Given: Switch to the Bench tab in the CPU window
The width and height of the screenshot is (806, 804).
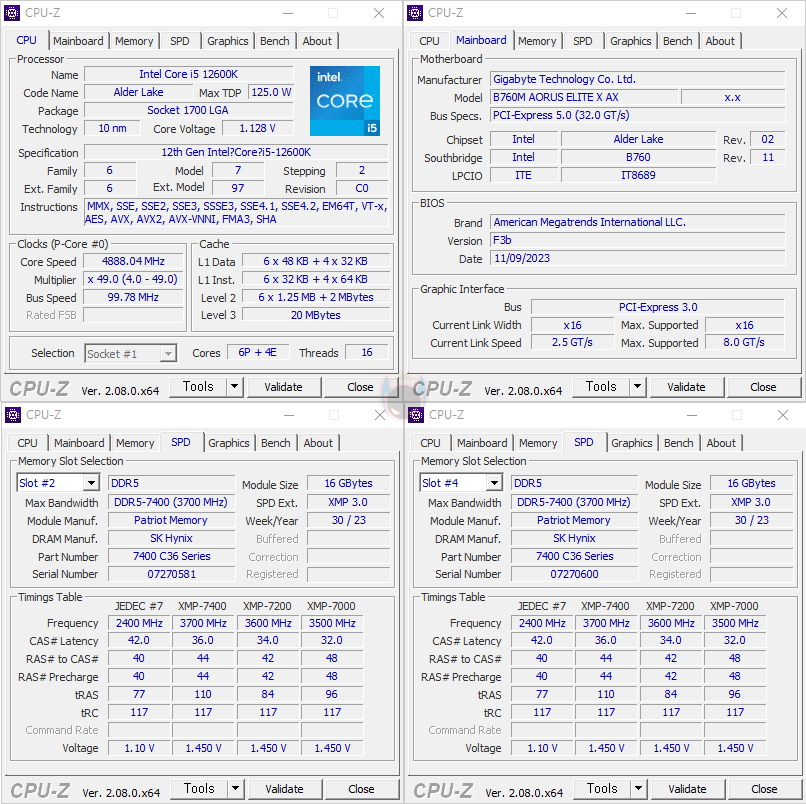Looking at the screenshot, I should (274, 41).
